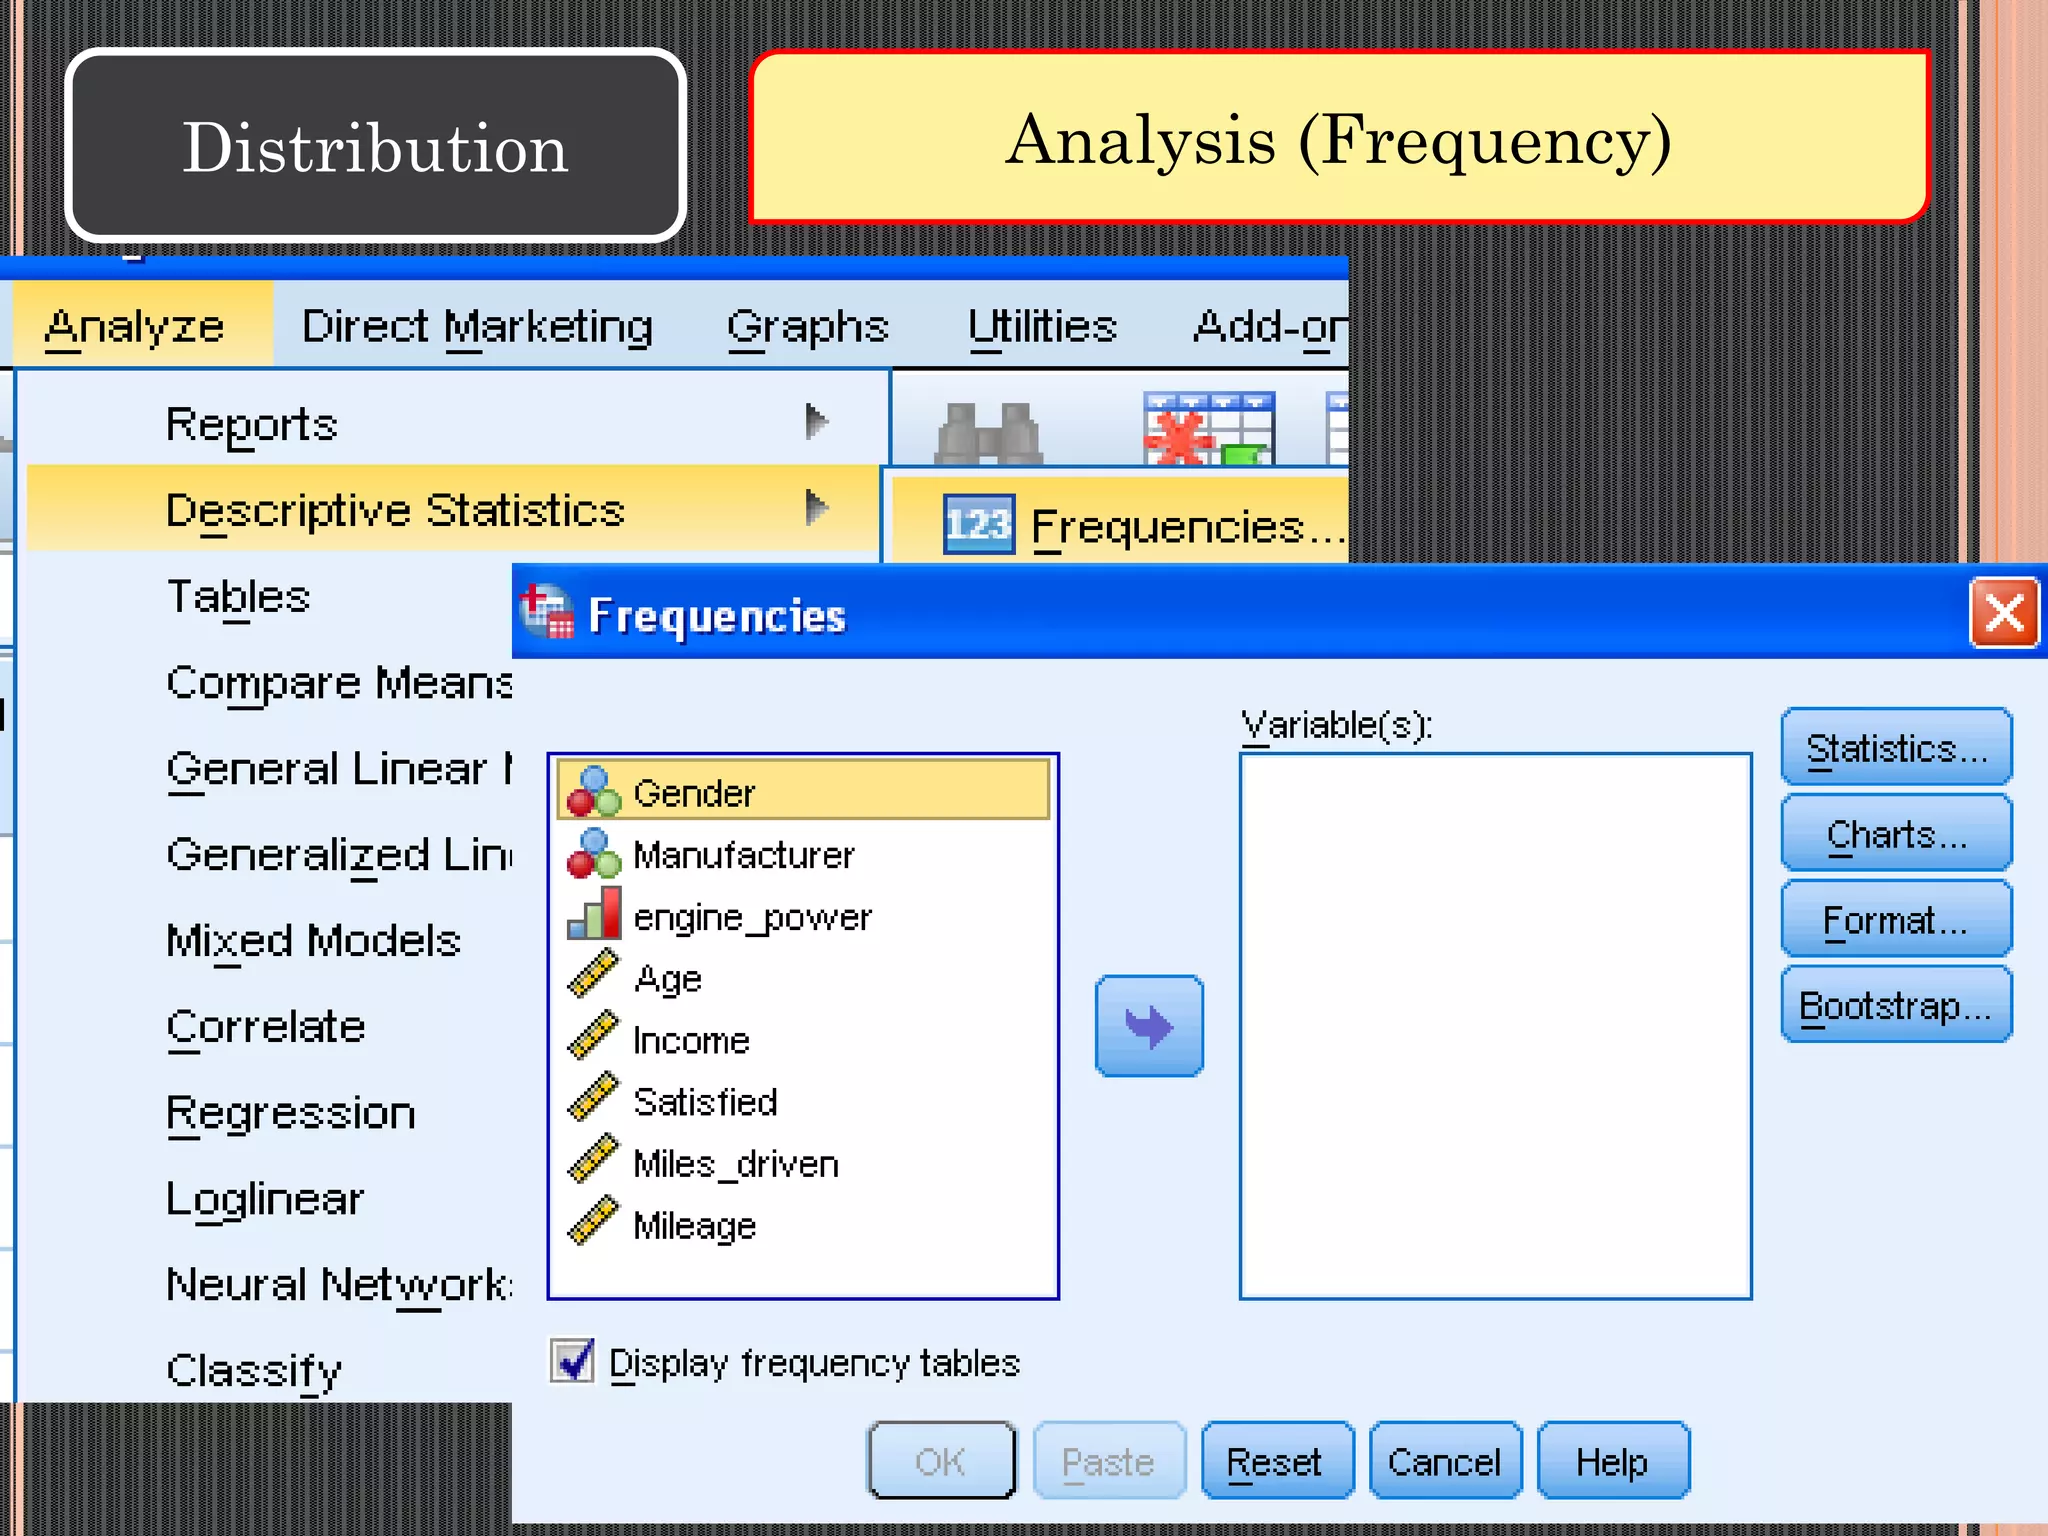Click the nominal icon beside Gender
This screenshot has width=2048, height=1536.
pyautogui.click(x=594, y=792)
